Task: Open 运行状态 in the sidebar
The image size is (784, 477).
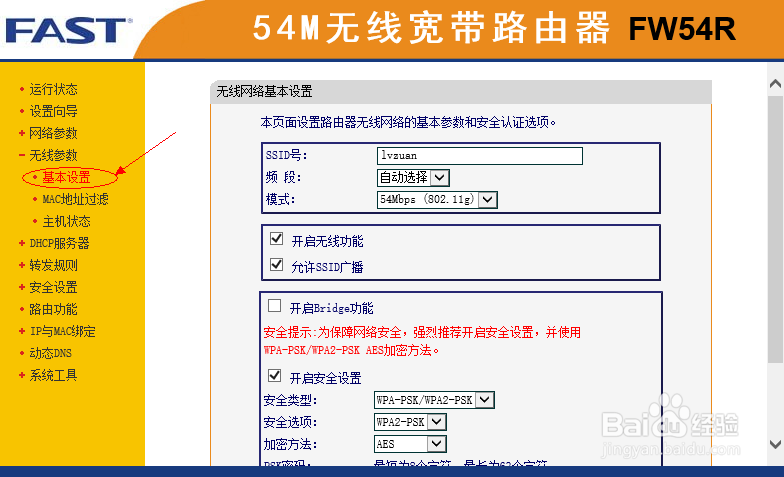Action: (x=53, y=90)
